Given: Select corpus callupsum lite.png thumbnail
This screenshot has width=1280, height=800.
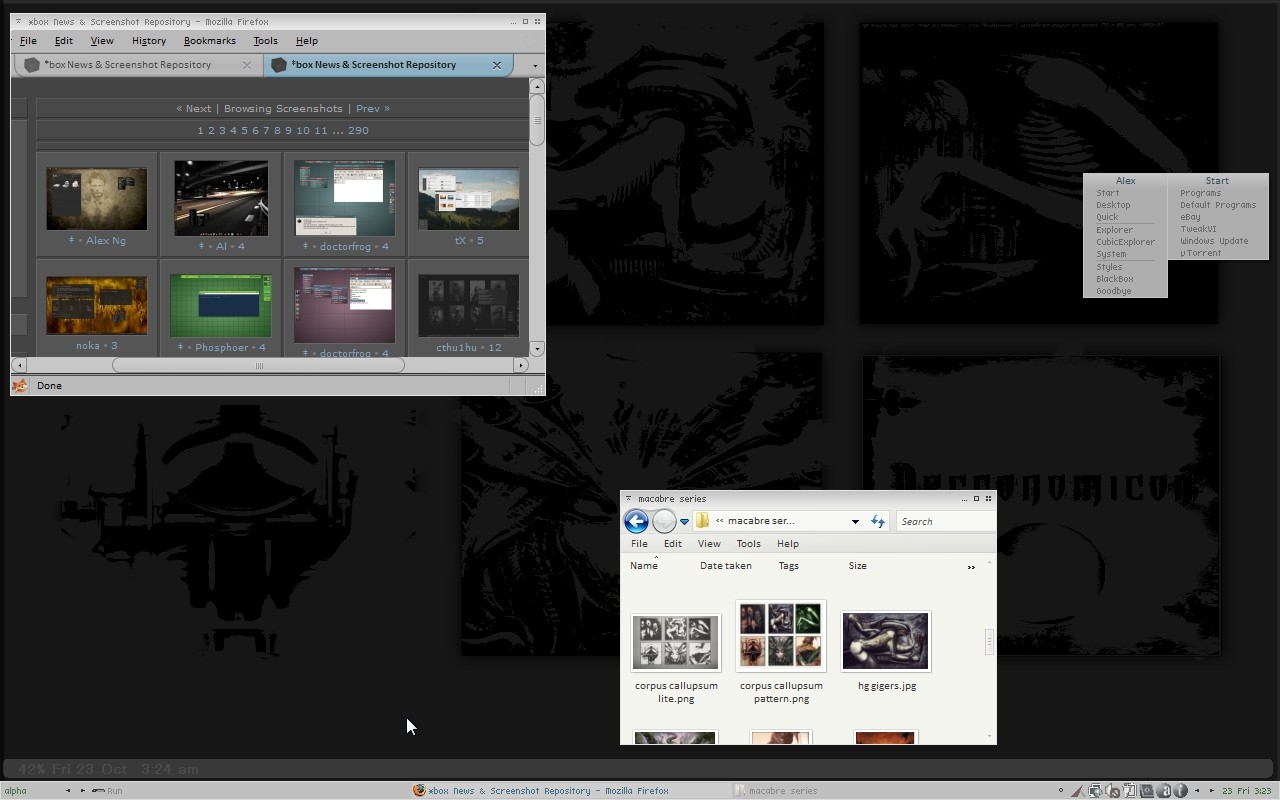Looking at the screenshot, I should pos(676,642).
